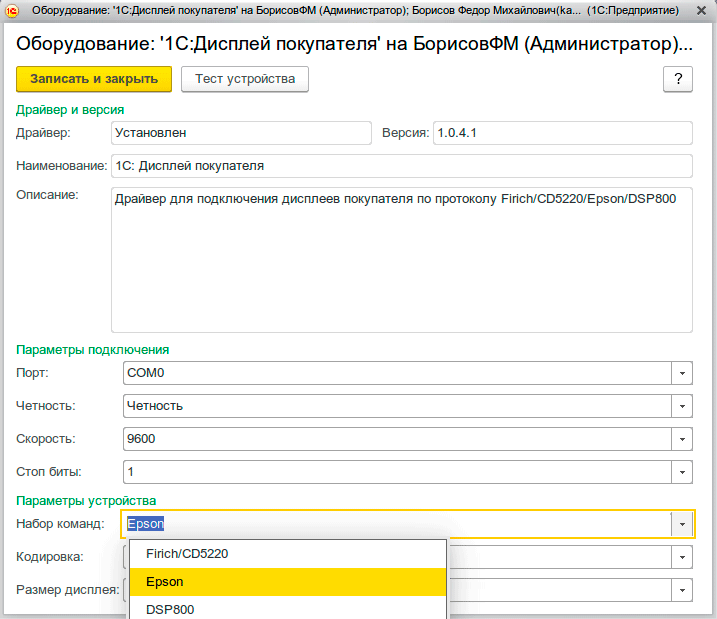Click into the Описание text area
Screen dimensions: 717x619
pyautogui.click(x=401, y=258)
